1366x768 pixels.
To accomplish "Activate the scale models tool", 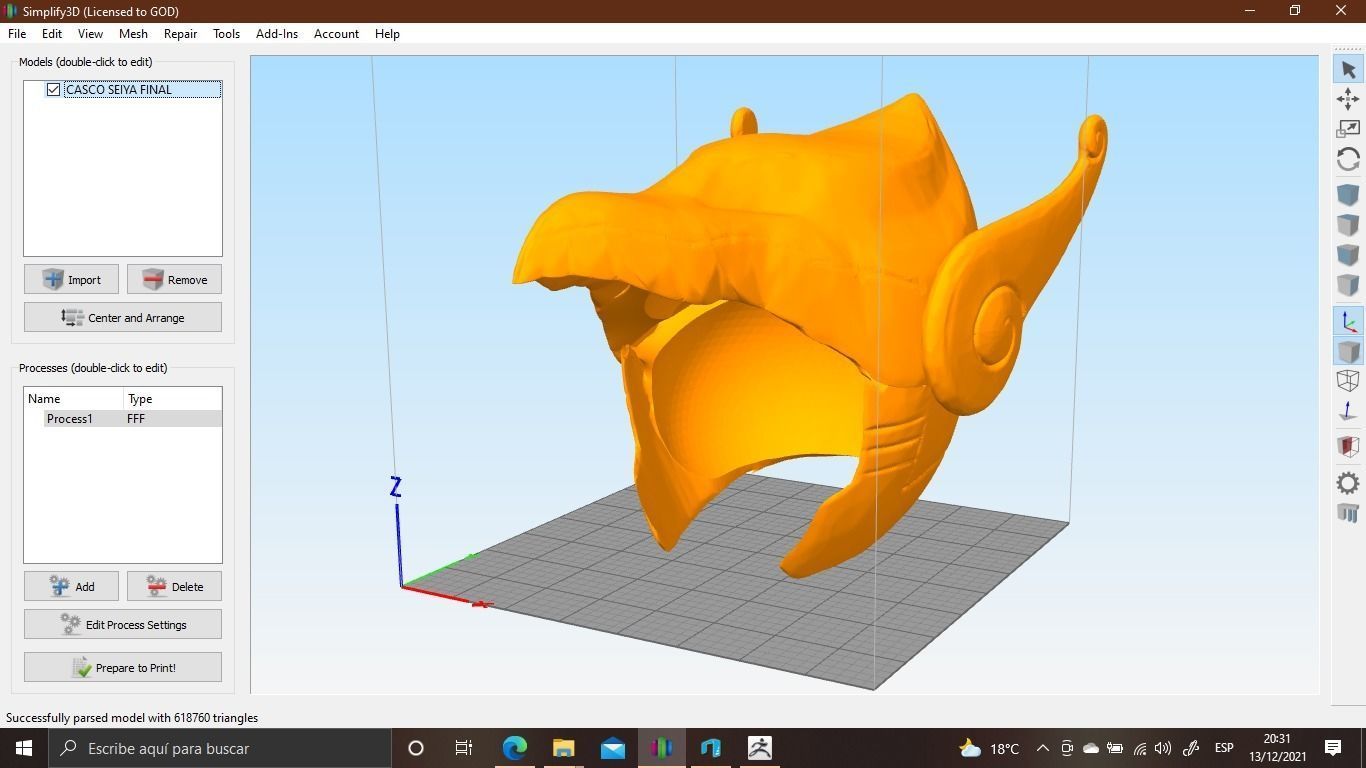I will [1348, 128].
